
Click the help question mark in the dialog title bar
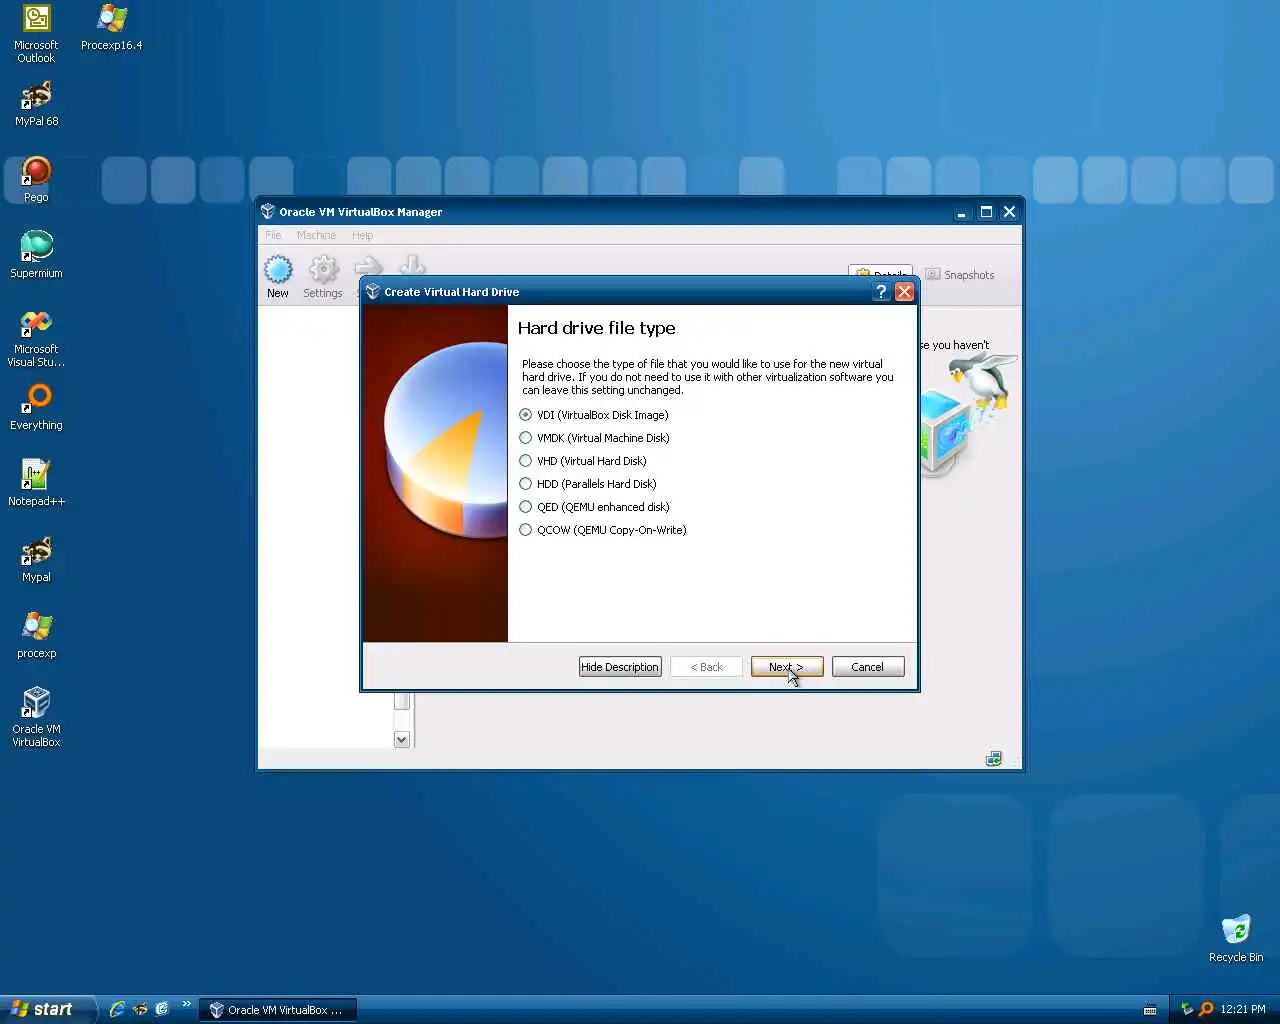881,292
